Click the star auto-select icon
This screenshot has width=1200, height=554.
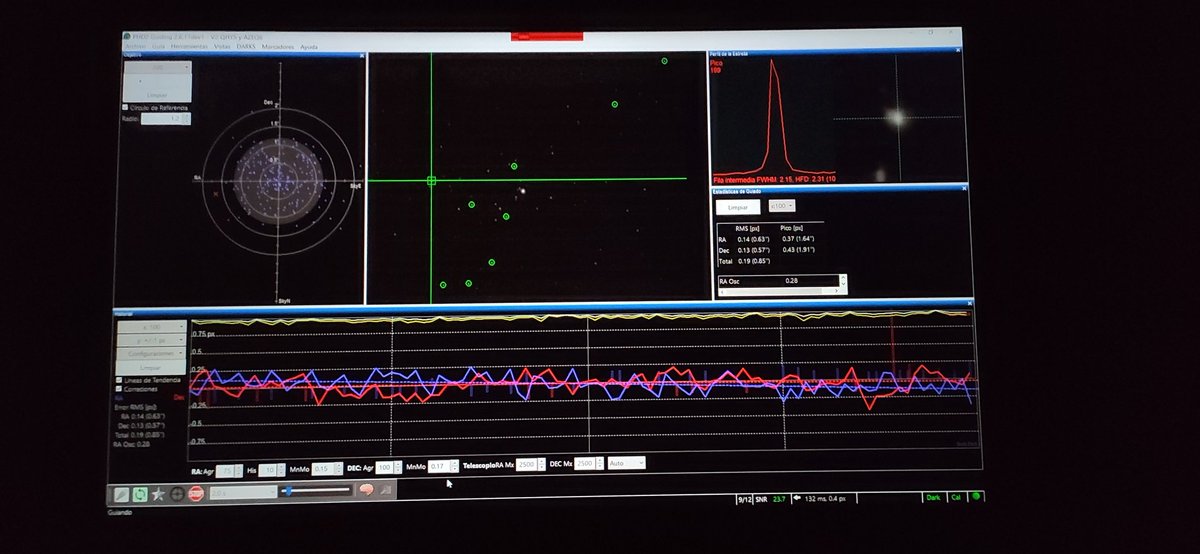(158, 493)
